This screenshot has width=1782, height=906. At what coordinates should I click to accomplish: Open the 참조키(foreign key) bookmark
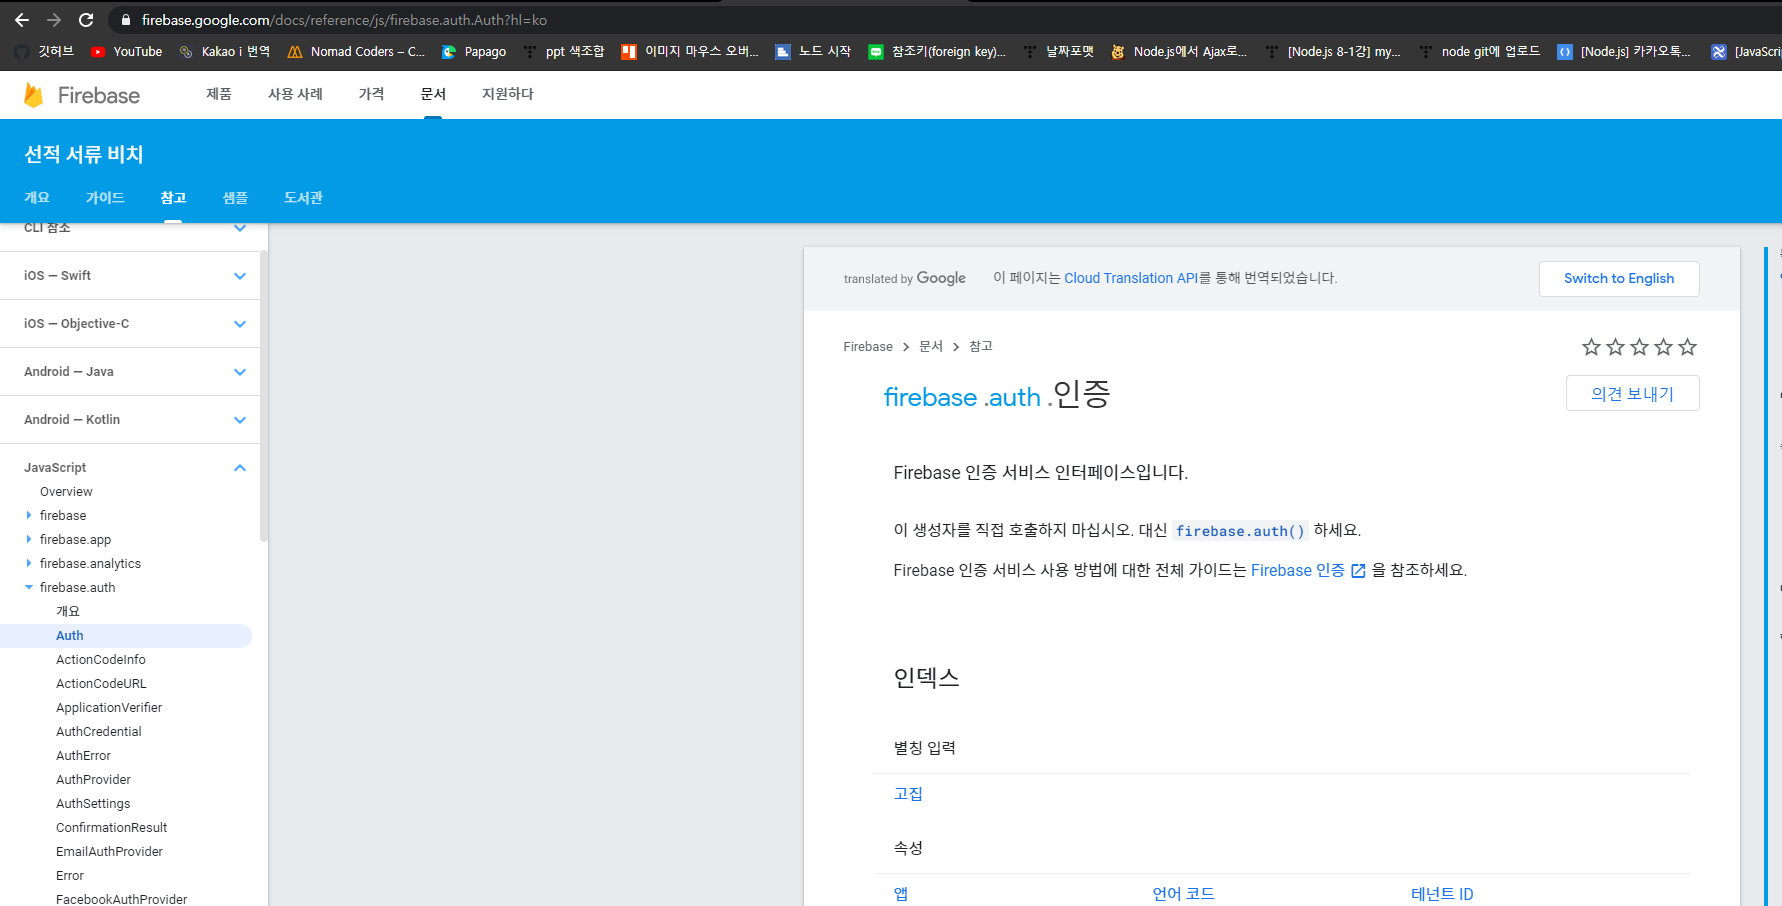point(937,52)
